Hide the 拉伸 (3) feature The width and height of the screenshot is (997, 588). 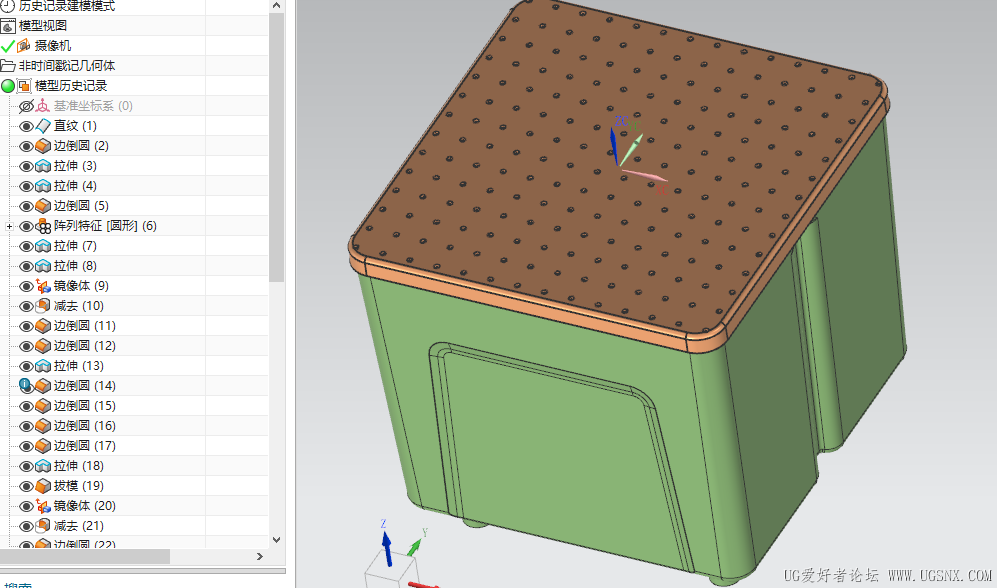pyautogui.click(x=26, y=167)
